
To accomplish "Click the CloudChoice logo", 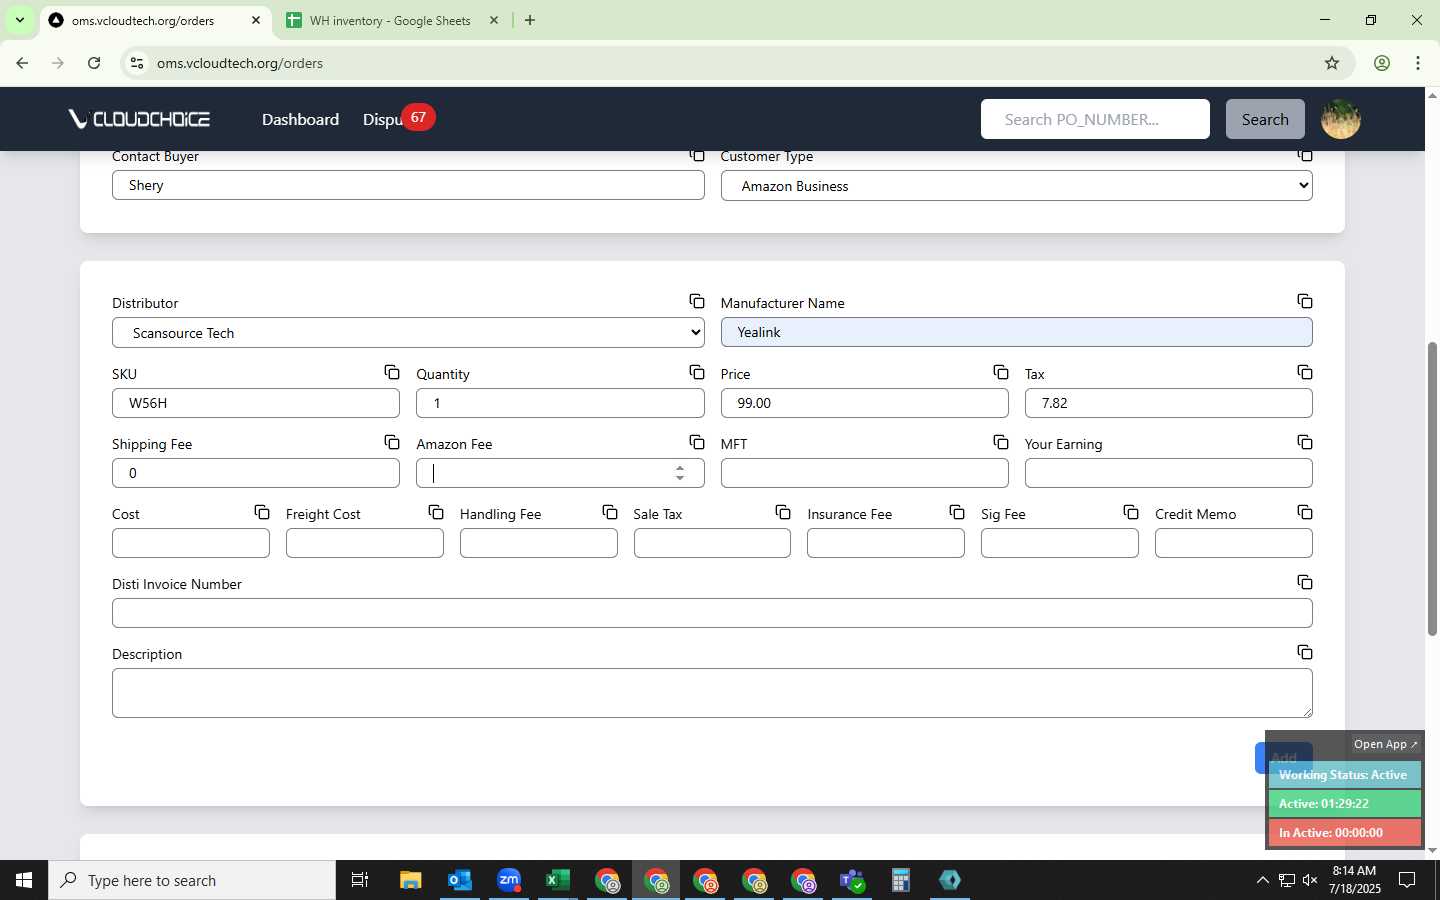I will pos(139,119).
